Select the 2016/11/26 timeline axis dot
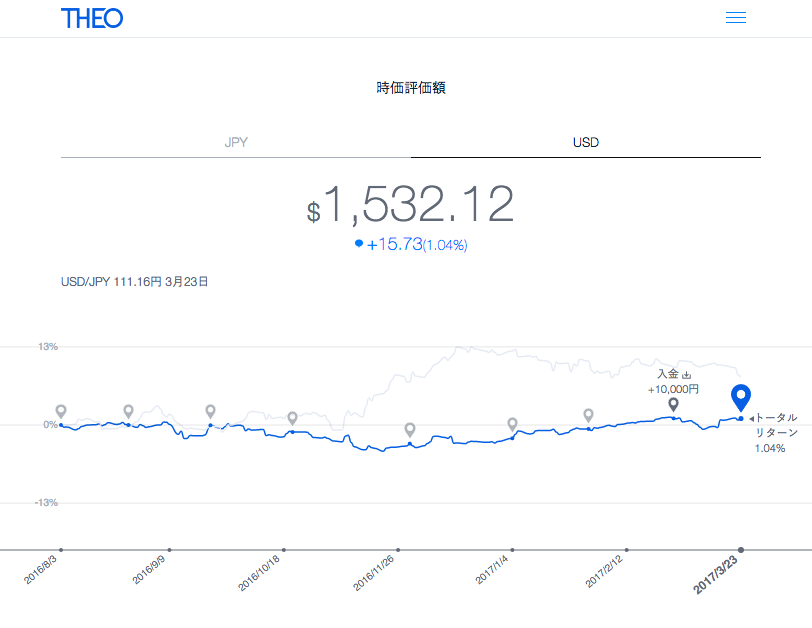The width and height of the screenshot is (812, 628). [398, 550]
